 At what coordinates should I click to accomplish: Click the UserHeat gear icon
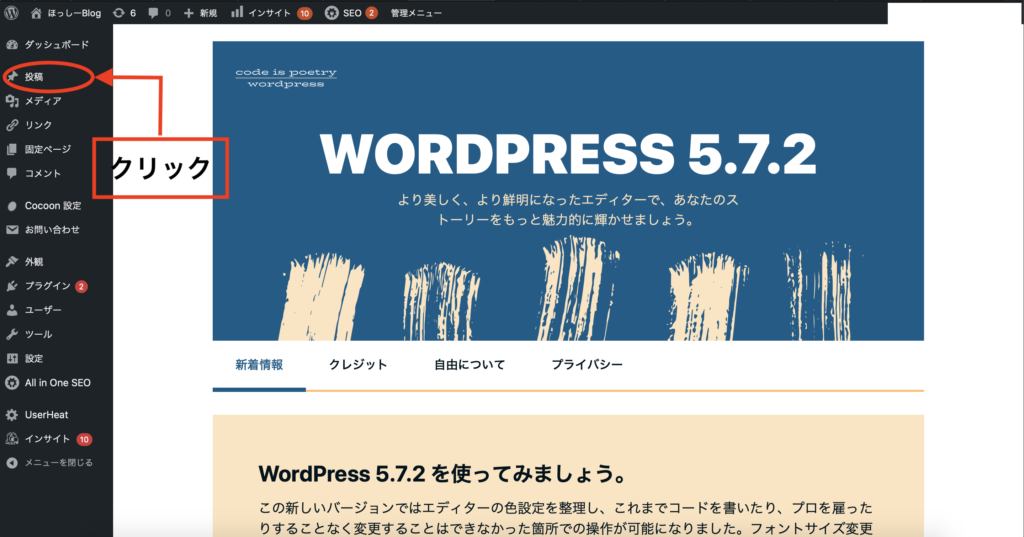(12, 415)
